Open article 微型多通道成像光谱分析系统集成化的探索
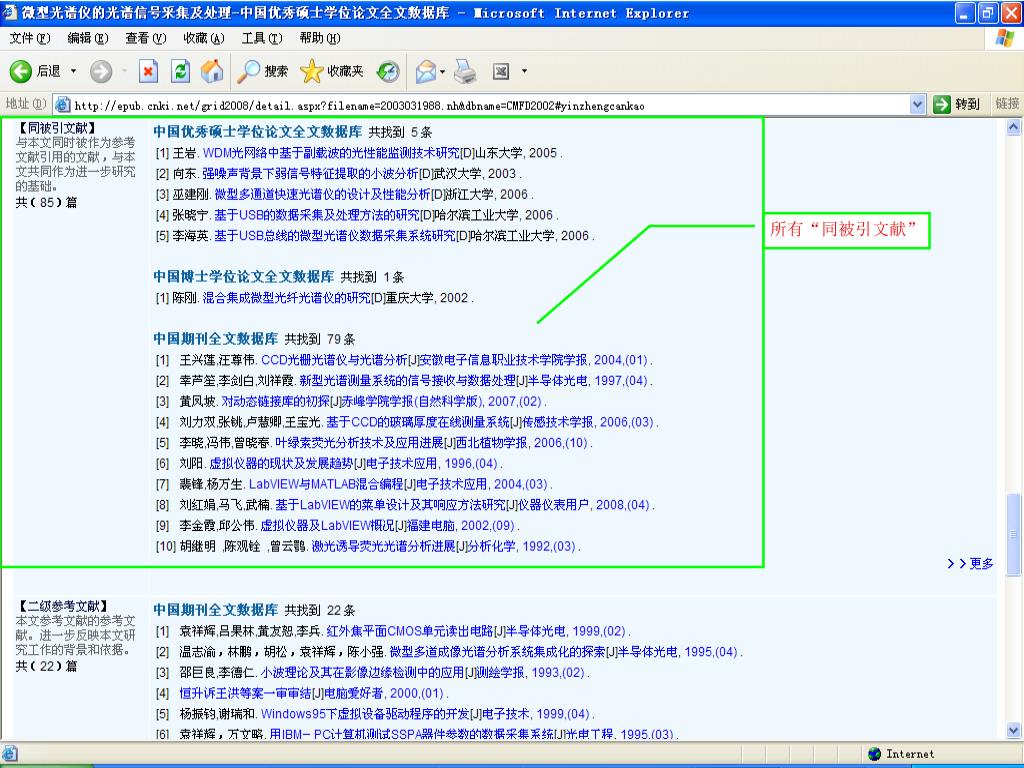This screenshot has height=768, width=1024. [x=498, y=652]
